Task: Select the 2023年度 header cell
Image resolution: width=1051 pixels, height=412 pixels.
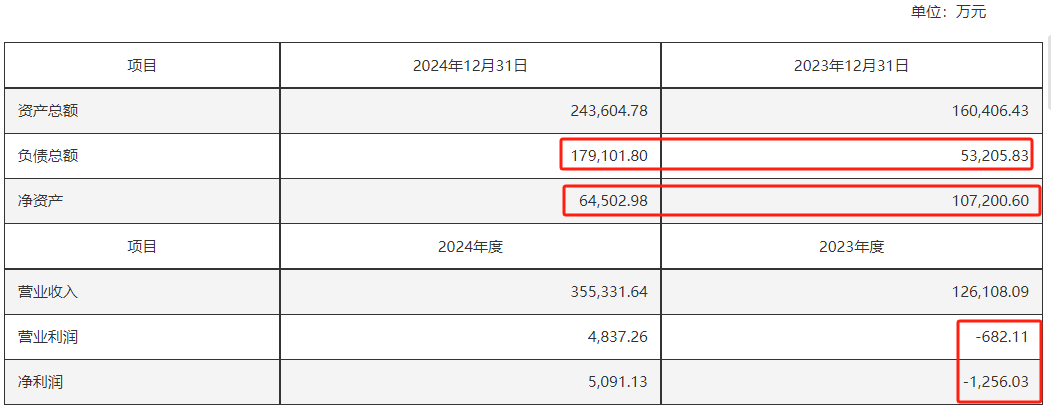Action: point(851,246)
